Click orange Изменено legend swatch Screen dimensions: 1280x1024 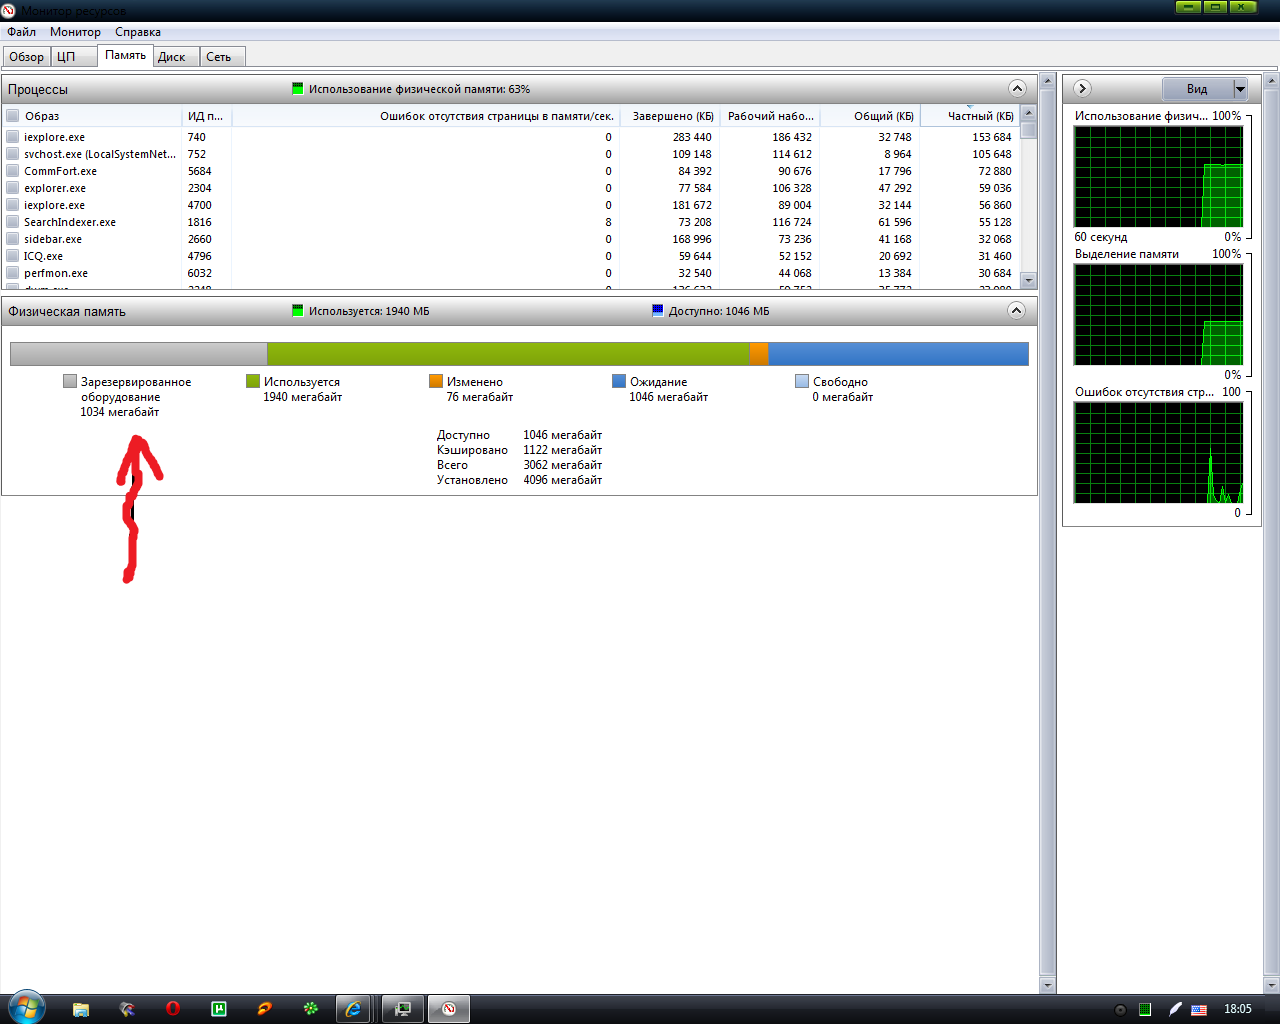point(436,381)
